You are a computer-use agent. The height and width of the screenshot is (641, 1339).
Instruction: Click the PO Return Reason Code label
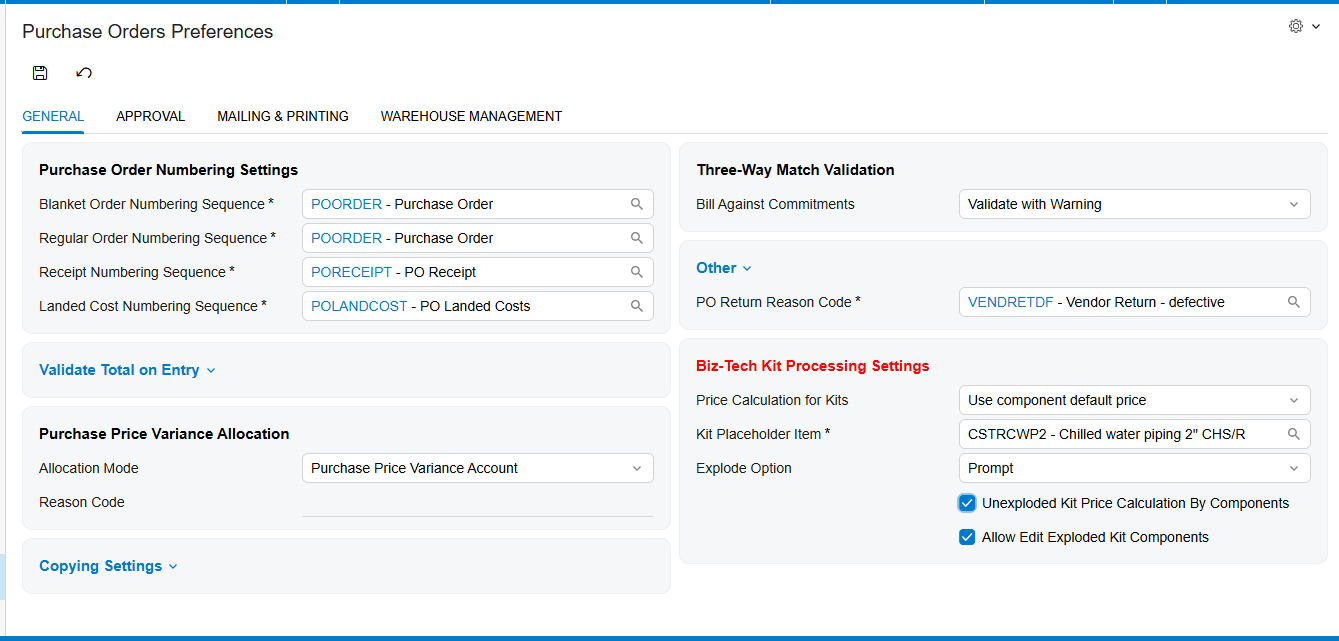coord(778,302)
